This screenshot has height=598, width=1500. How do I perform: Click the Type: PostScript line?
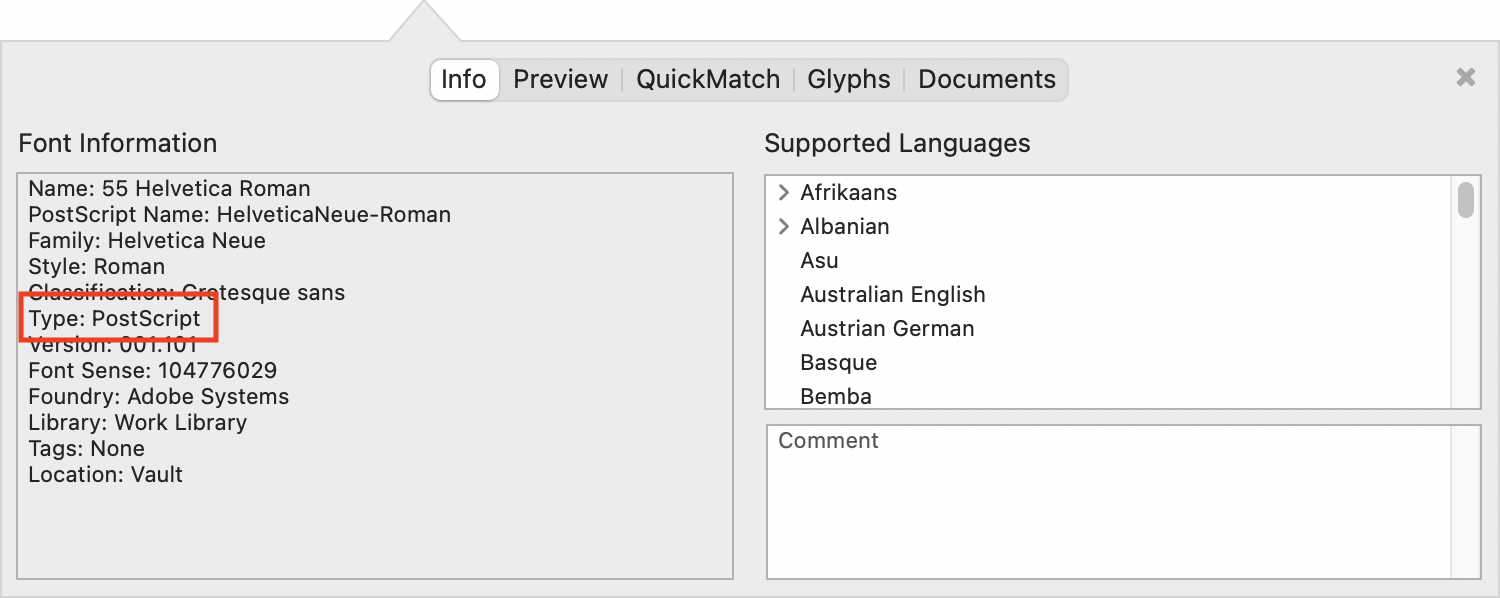tap(114, 319)
